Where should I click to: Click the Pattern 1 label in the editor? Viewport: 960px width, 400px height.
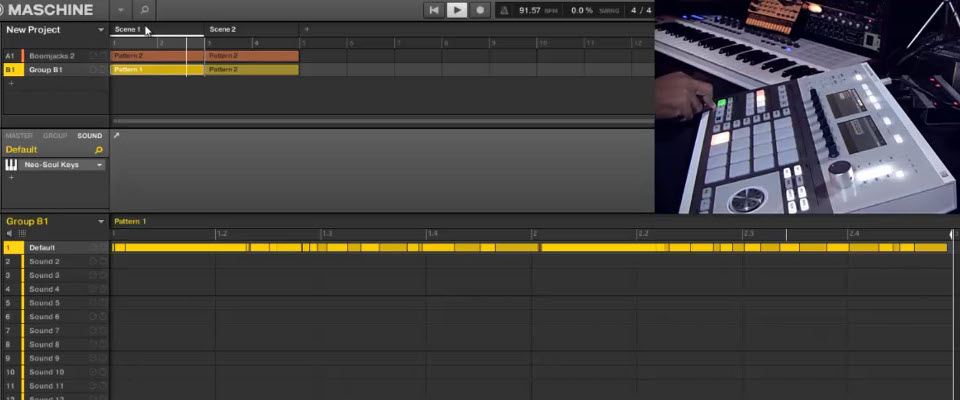coord(130,222)
